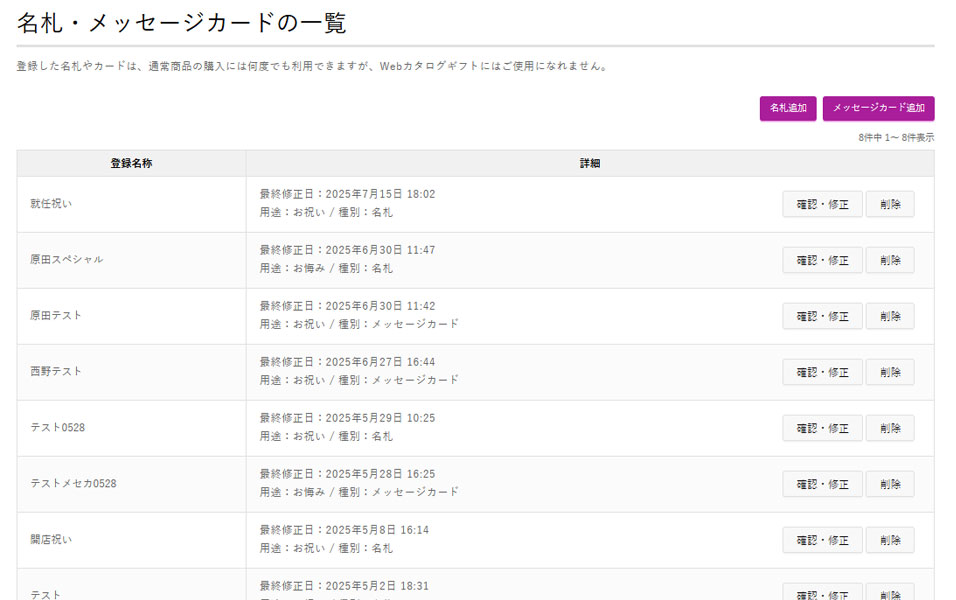Click 削除 for 西野テスト
This screenshot has width=956, height=600.
pyautogui.click(x=889, y=372)
